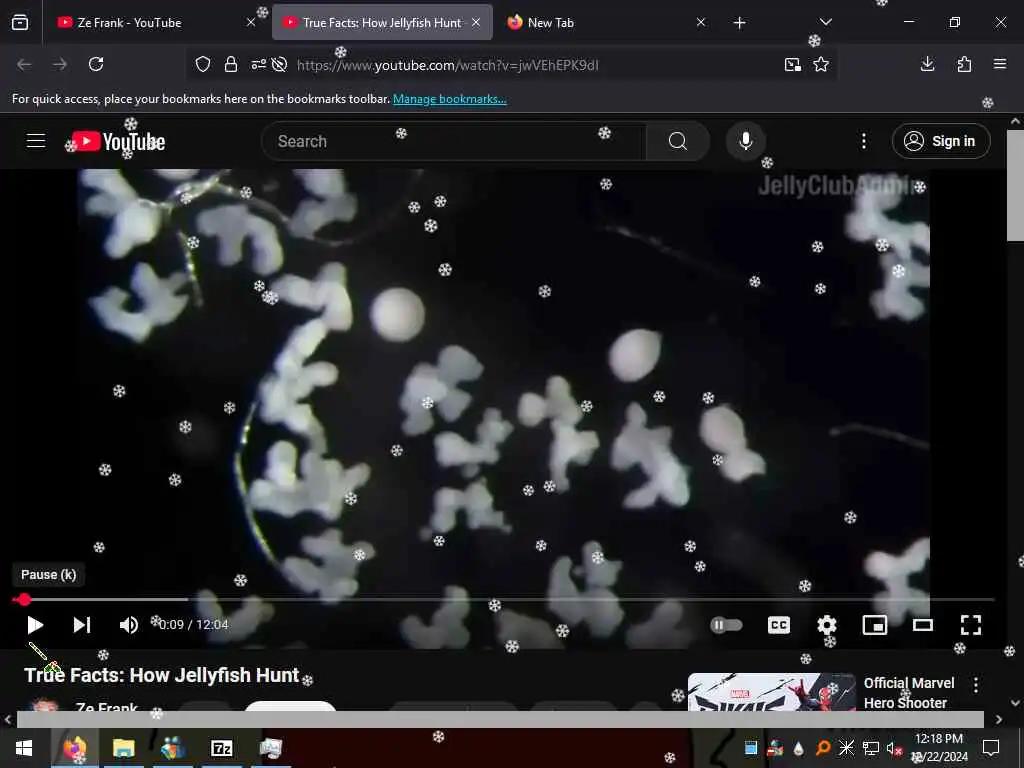Image resolution: width=1024 pixels, height=768 pixels.
Task: Select True Facts: How Jellyfish Hunt tab
Action: 382,23
